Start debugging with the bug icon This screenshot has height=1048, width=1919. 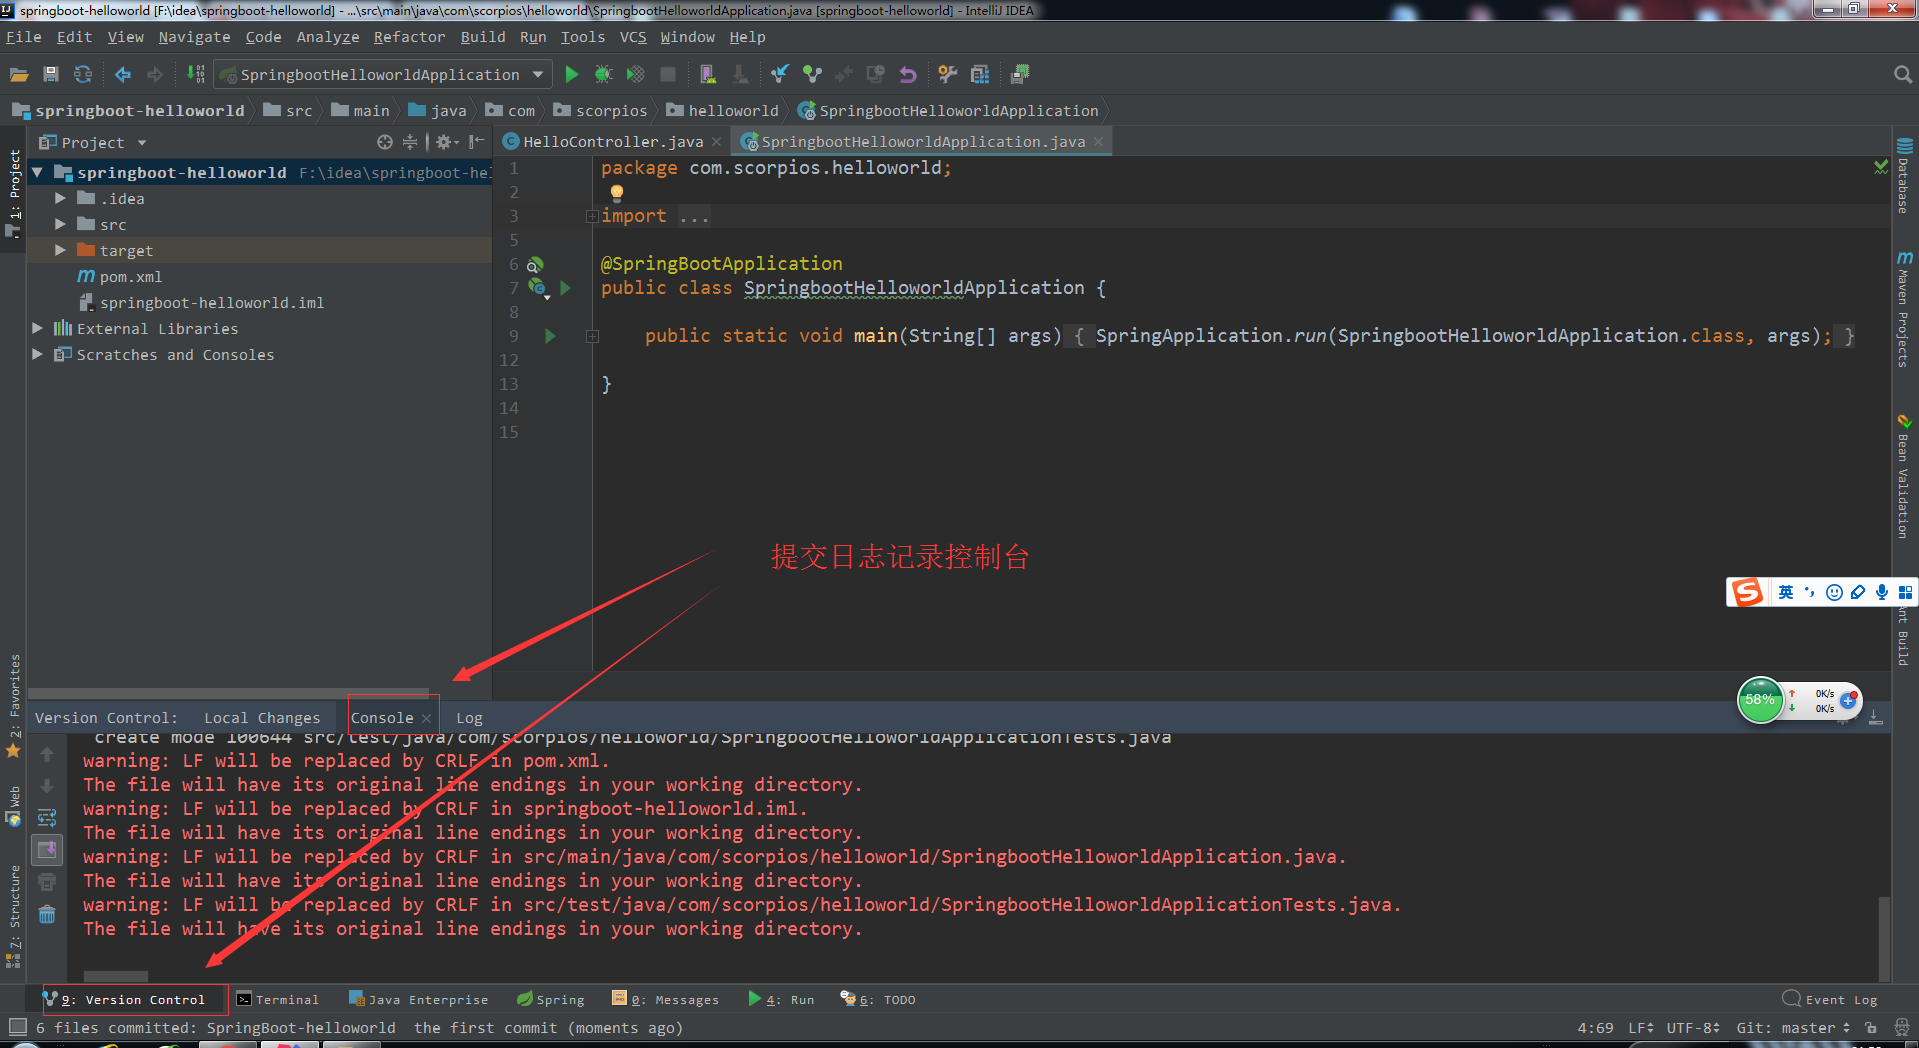click(604, 74)
